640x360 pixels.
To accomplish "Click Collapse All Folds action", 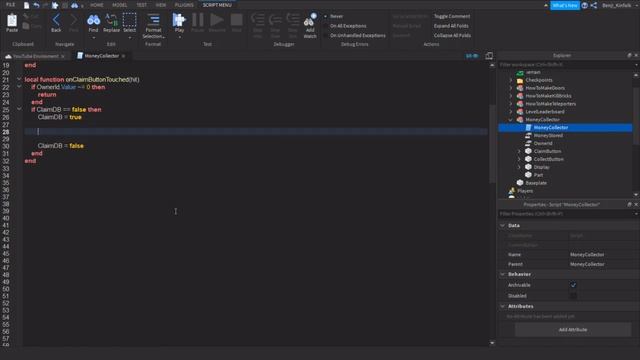I will click(x=452, y=36).
